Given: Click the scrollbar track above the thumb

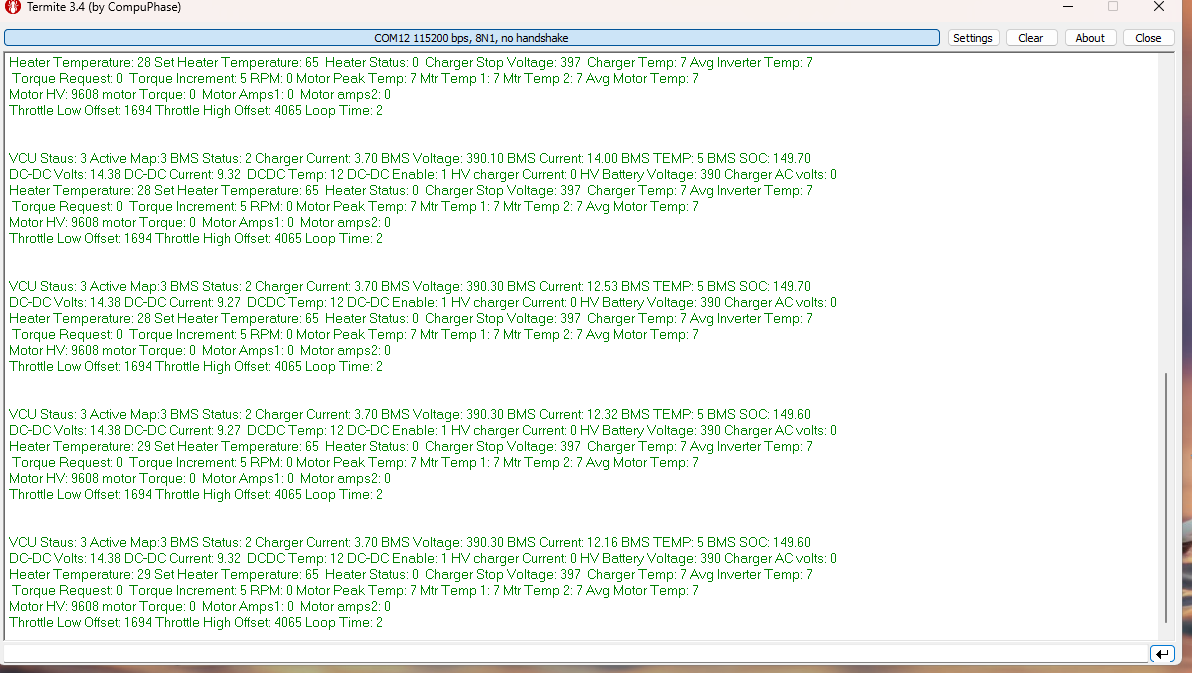Looking at the screenshot, I should 1164,210.
